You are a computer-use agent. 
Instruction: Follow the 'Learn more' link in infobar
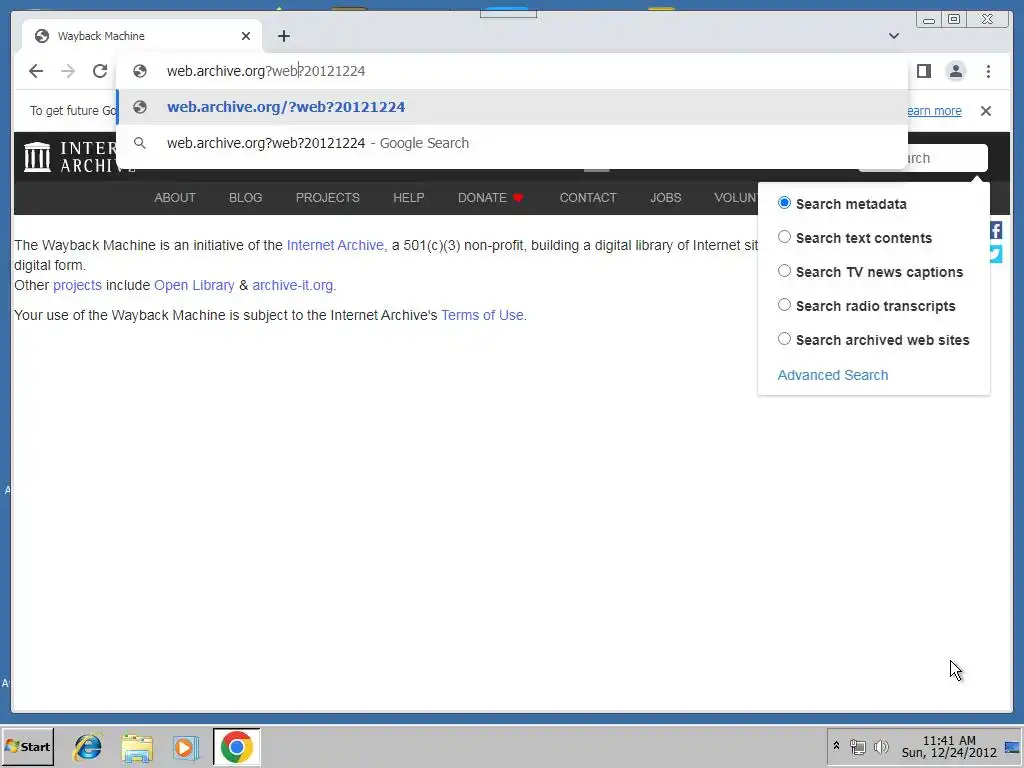[x=935, y=111]
